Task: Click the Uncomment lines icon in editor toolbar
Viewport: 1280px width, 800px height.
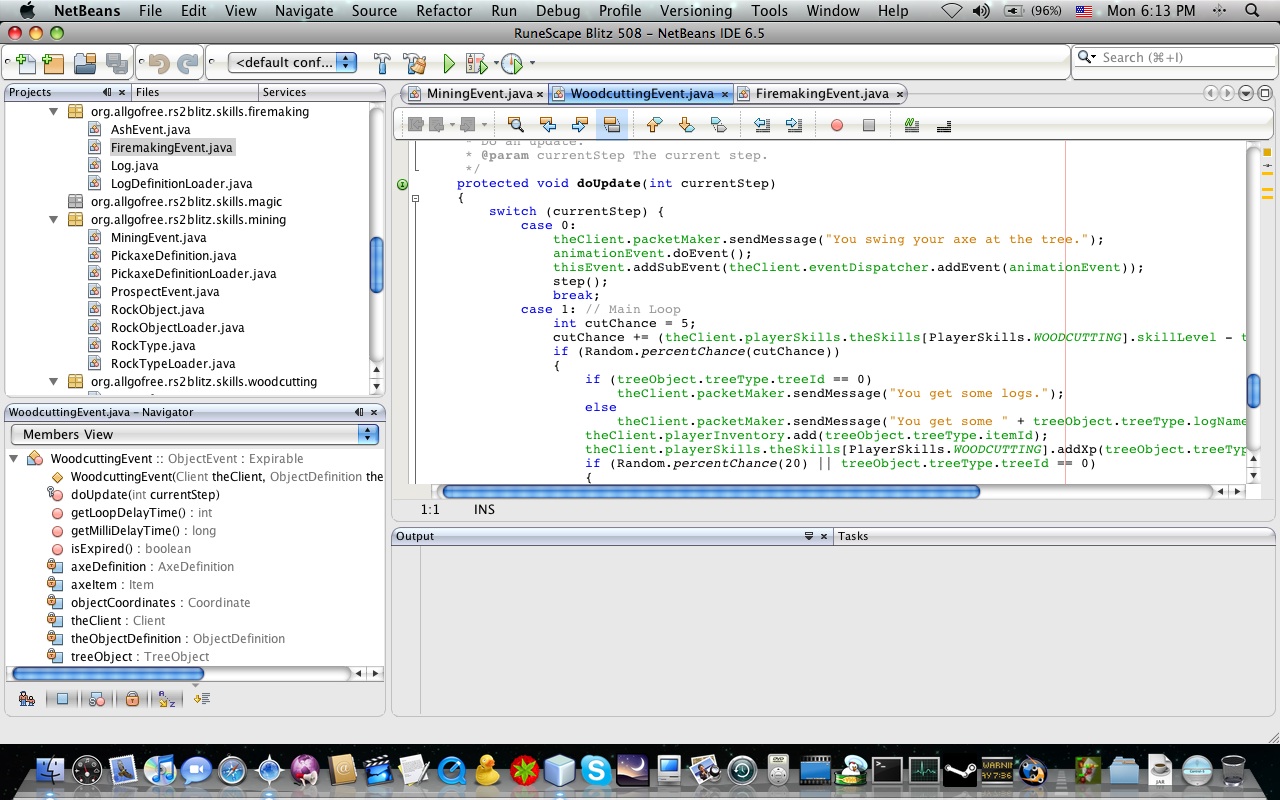Action: click(x=943, y=125)
